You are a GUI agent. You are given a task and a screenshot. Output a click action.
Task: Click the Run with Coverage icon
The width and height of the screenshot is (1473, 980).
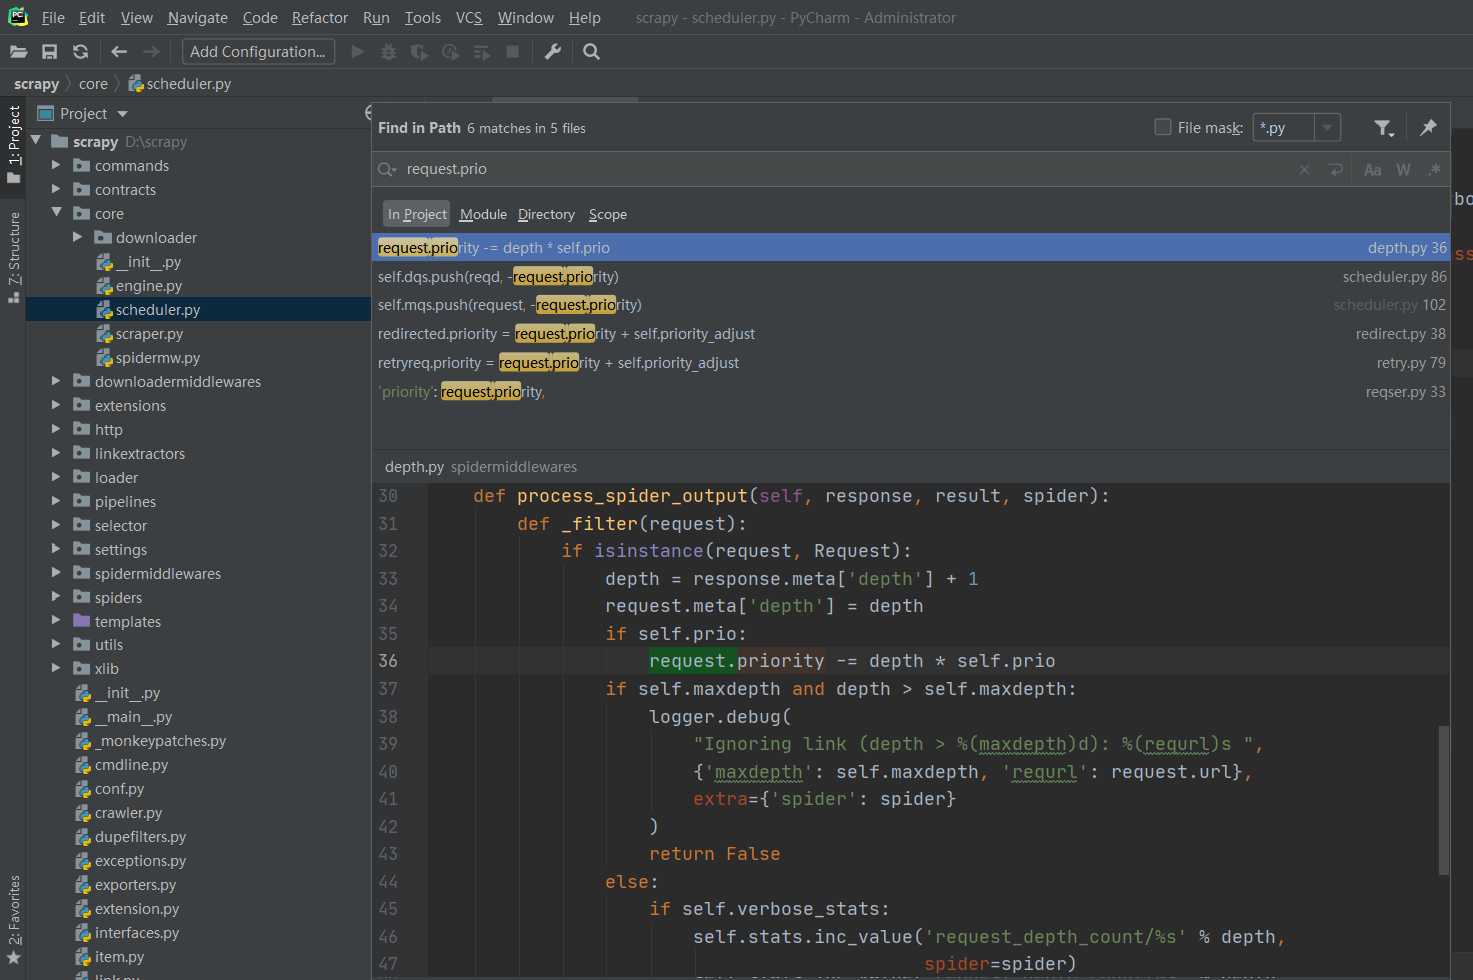[x=419, y=52]
